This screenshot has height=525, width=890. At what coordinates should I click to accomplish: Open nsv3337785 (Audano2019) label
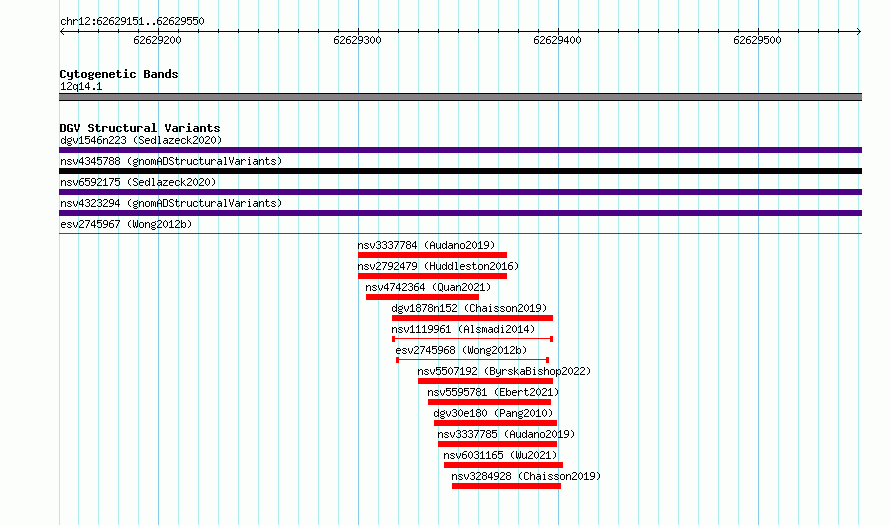click(506, 434)
